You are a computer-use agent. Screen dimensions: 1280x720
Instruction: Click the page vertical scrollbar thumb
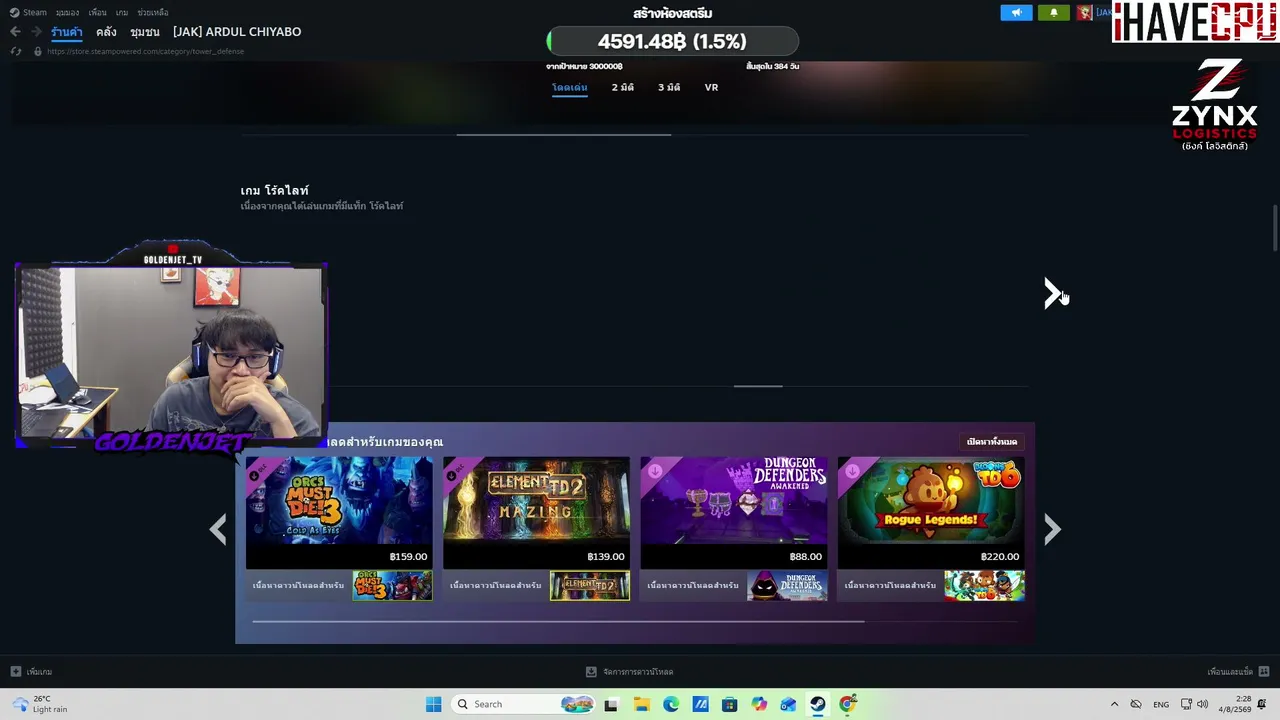(1275, 228)
